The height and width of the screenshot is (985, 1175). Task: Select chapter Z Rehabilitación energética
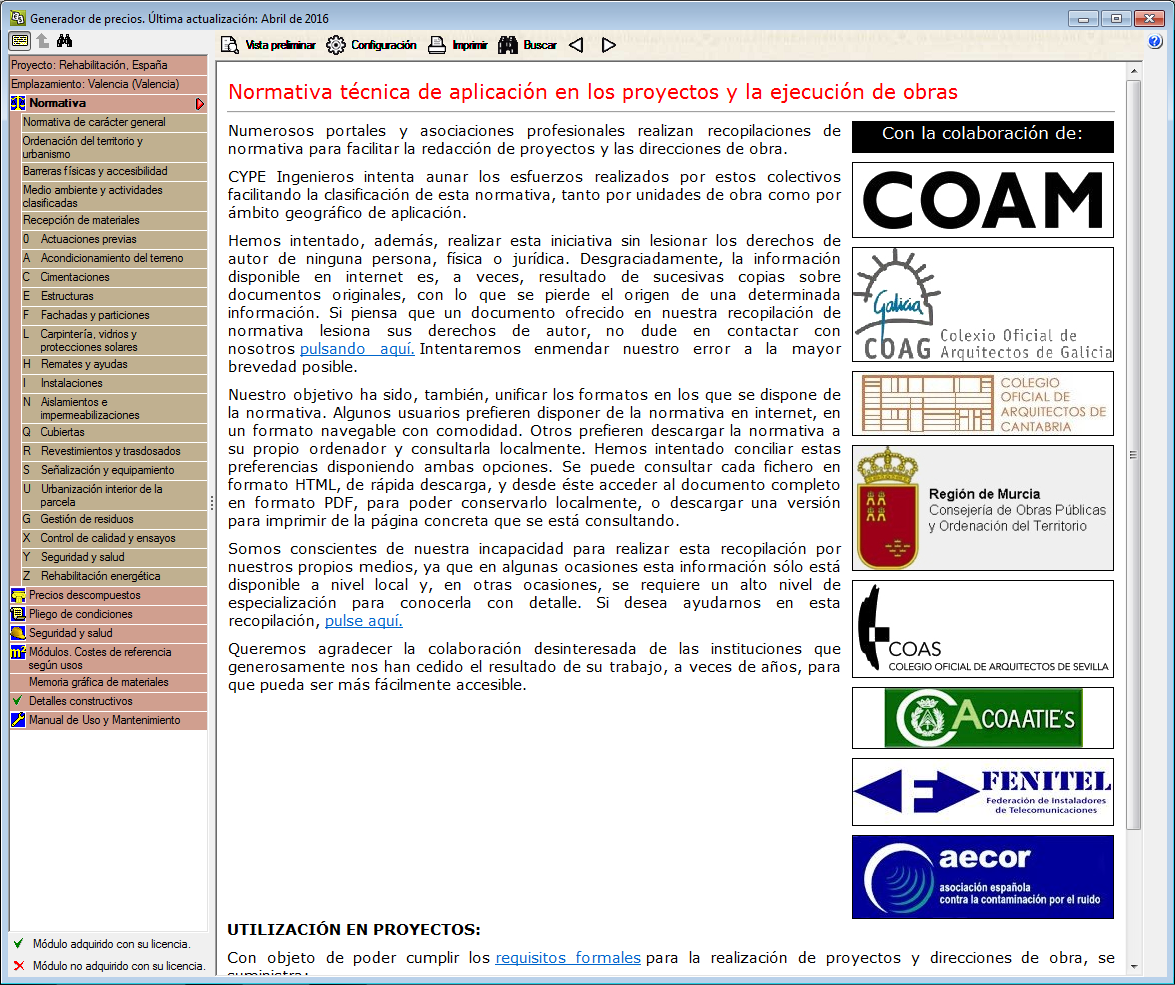(x=115, y=576)
